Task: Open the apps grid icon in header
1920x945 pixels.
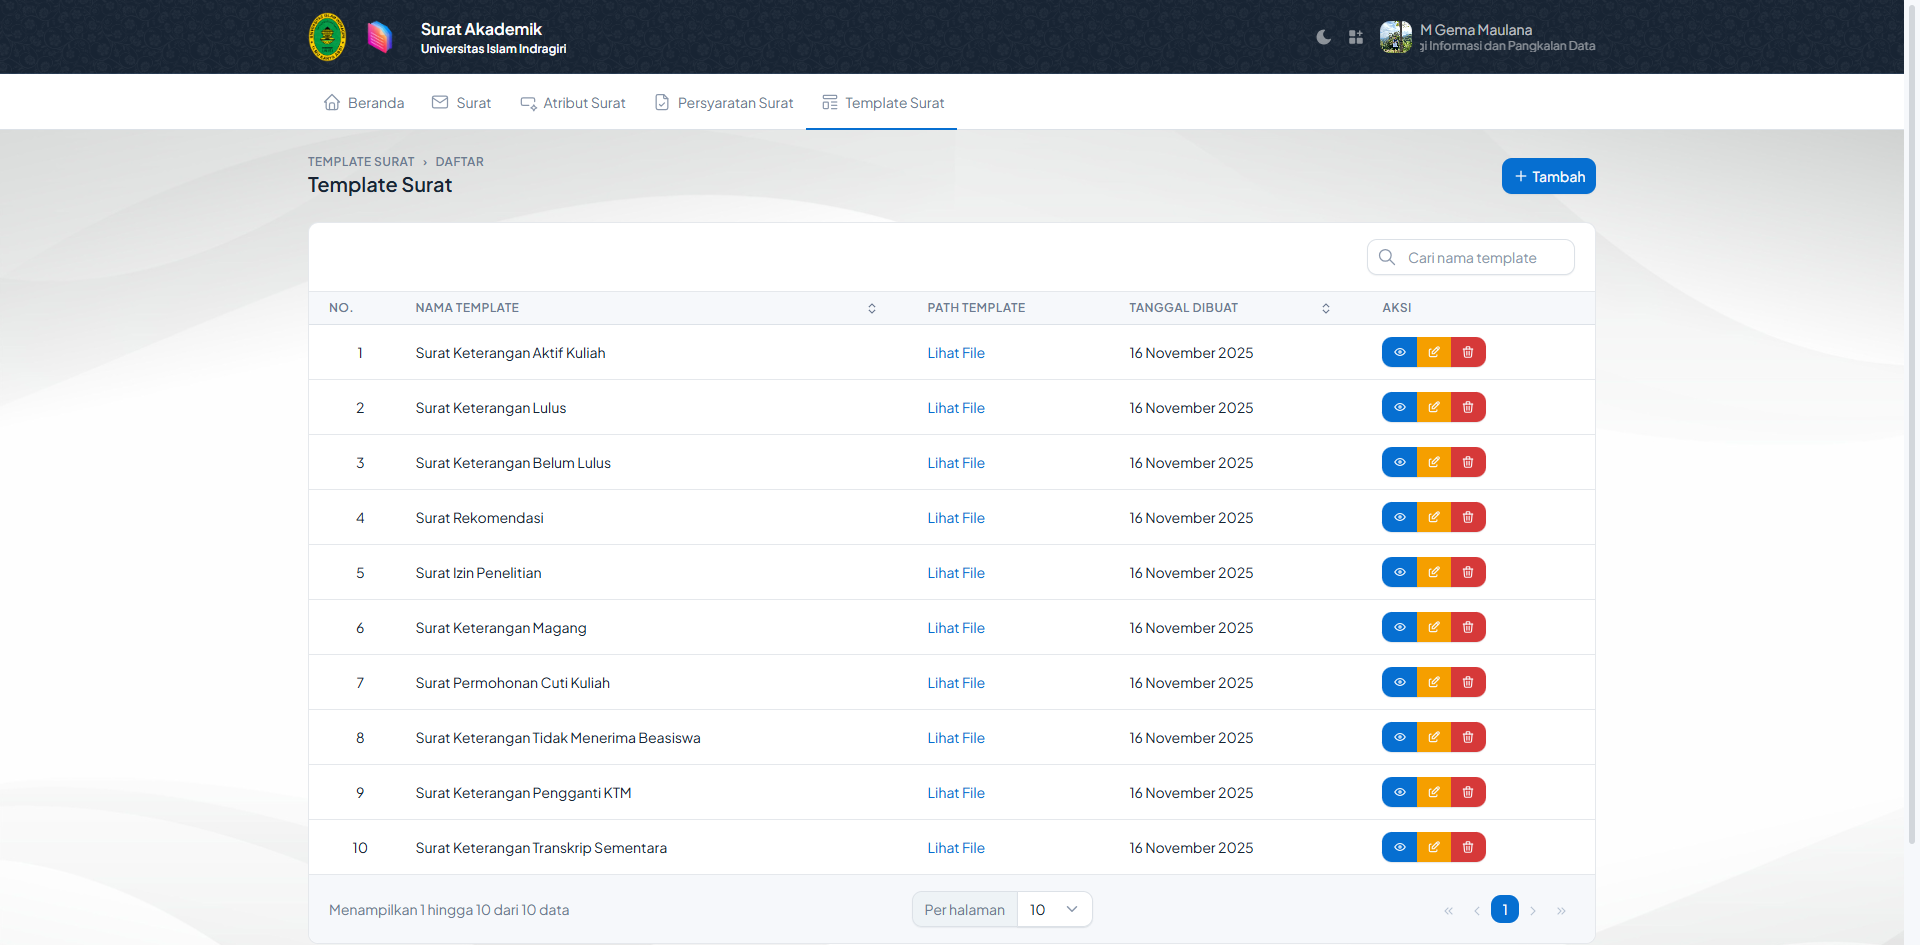Action: 1356,37
